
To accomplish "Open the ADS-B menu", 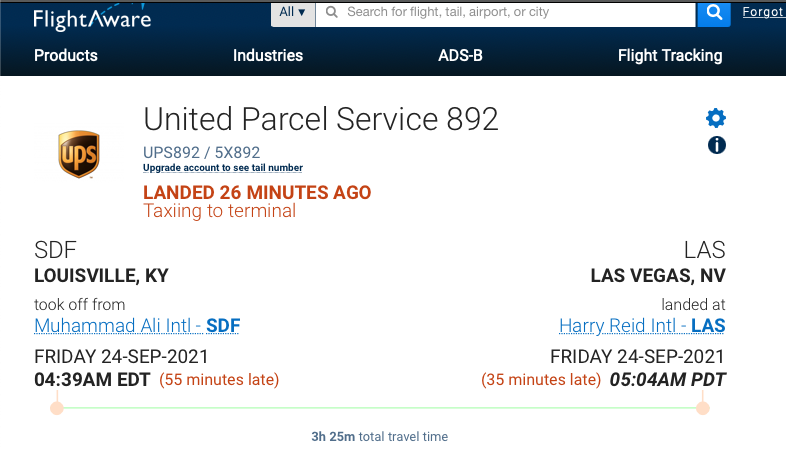I will pyautogui.click(x=460, y=56).
